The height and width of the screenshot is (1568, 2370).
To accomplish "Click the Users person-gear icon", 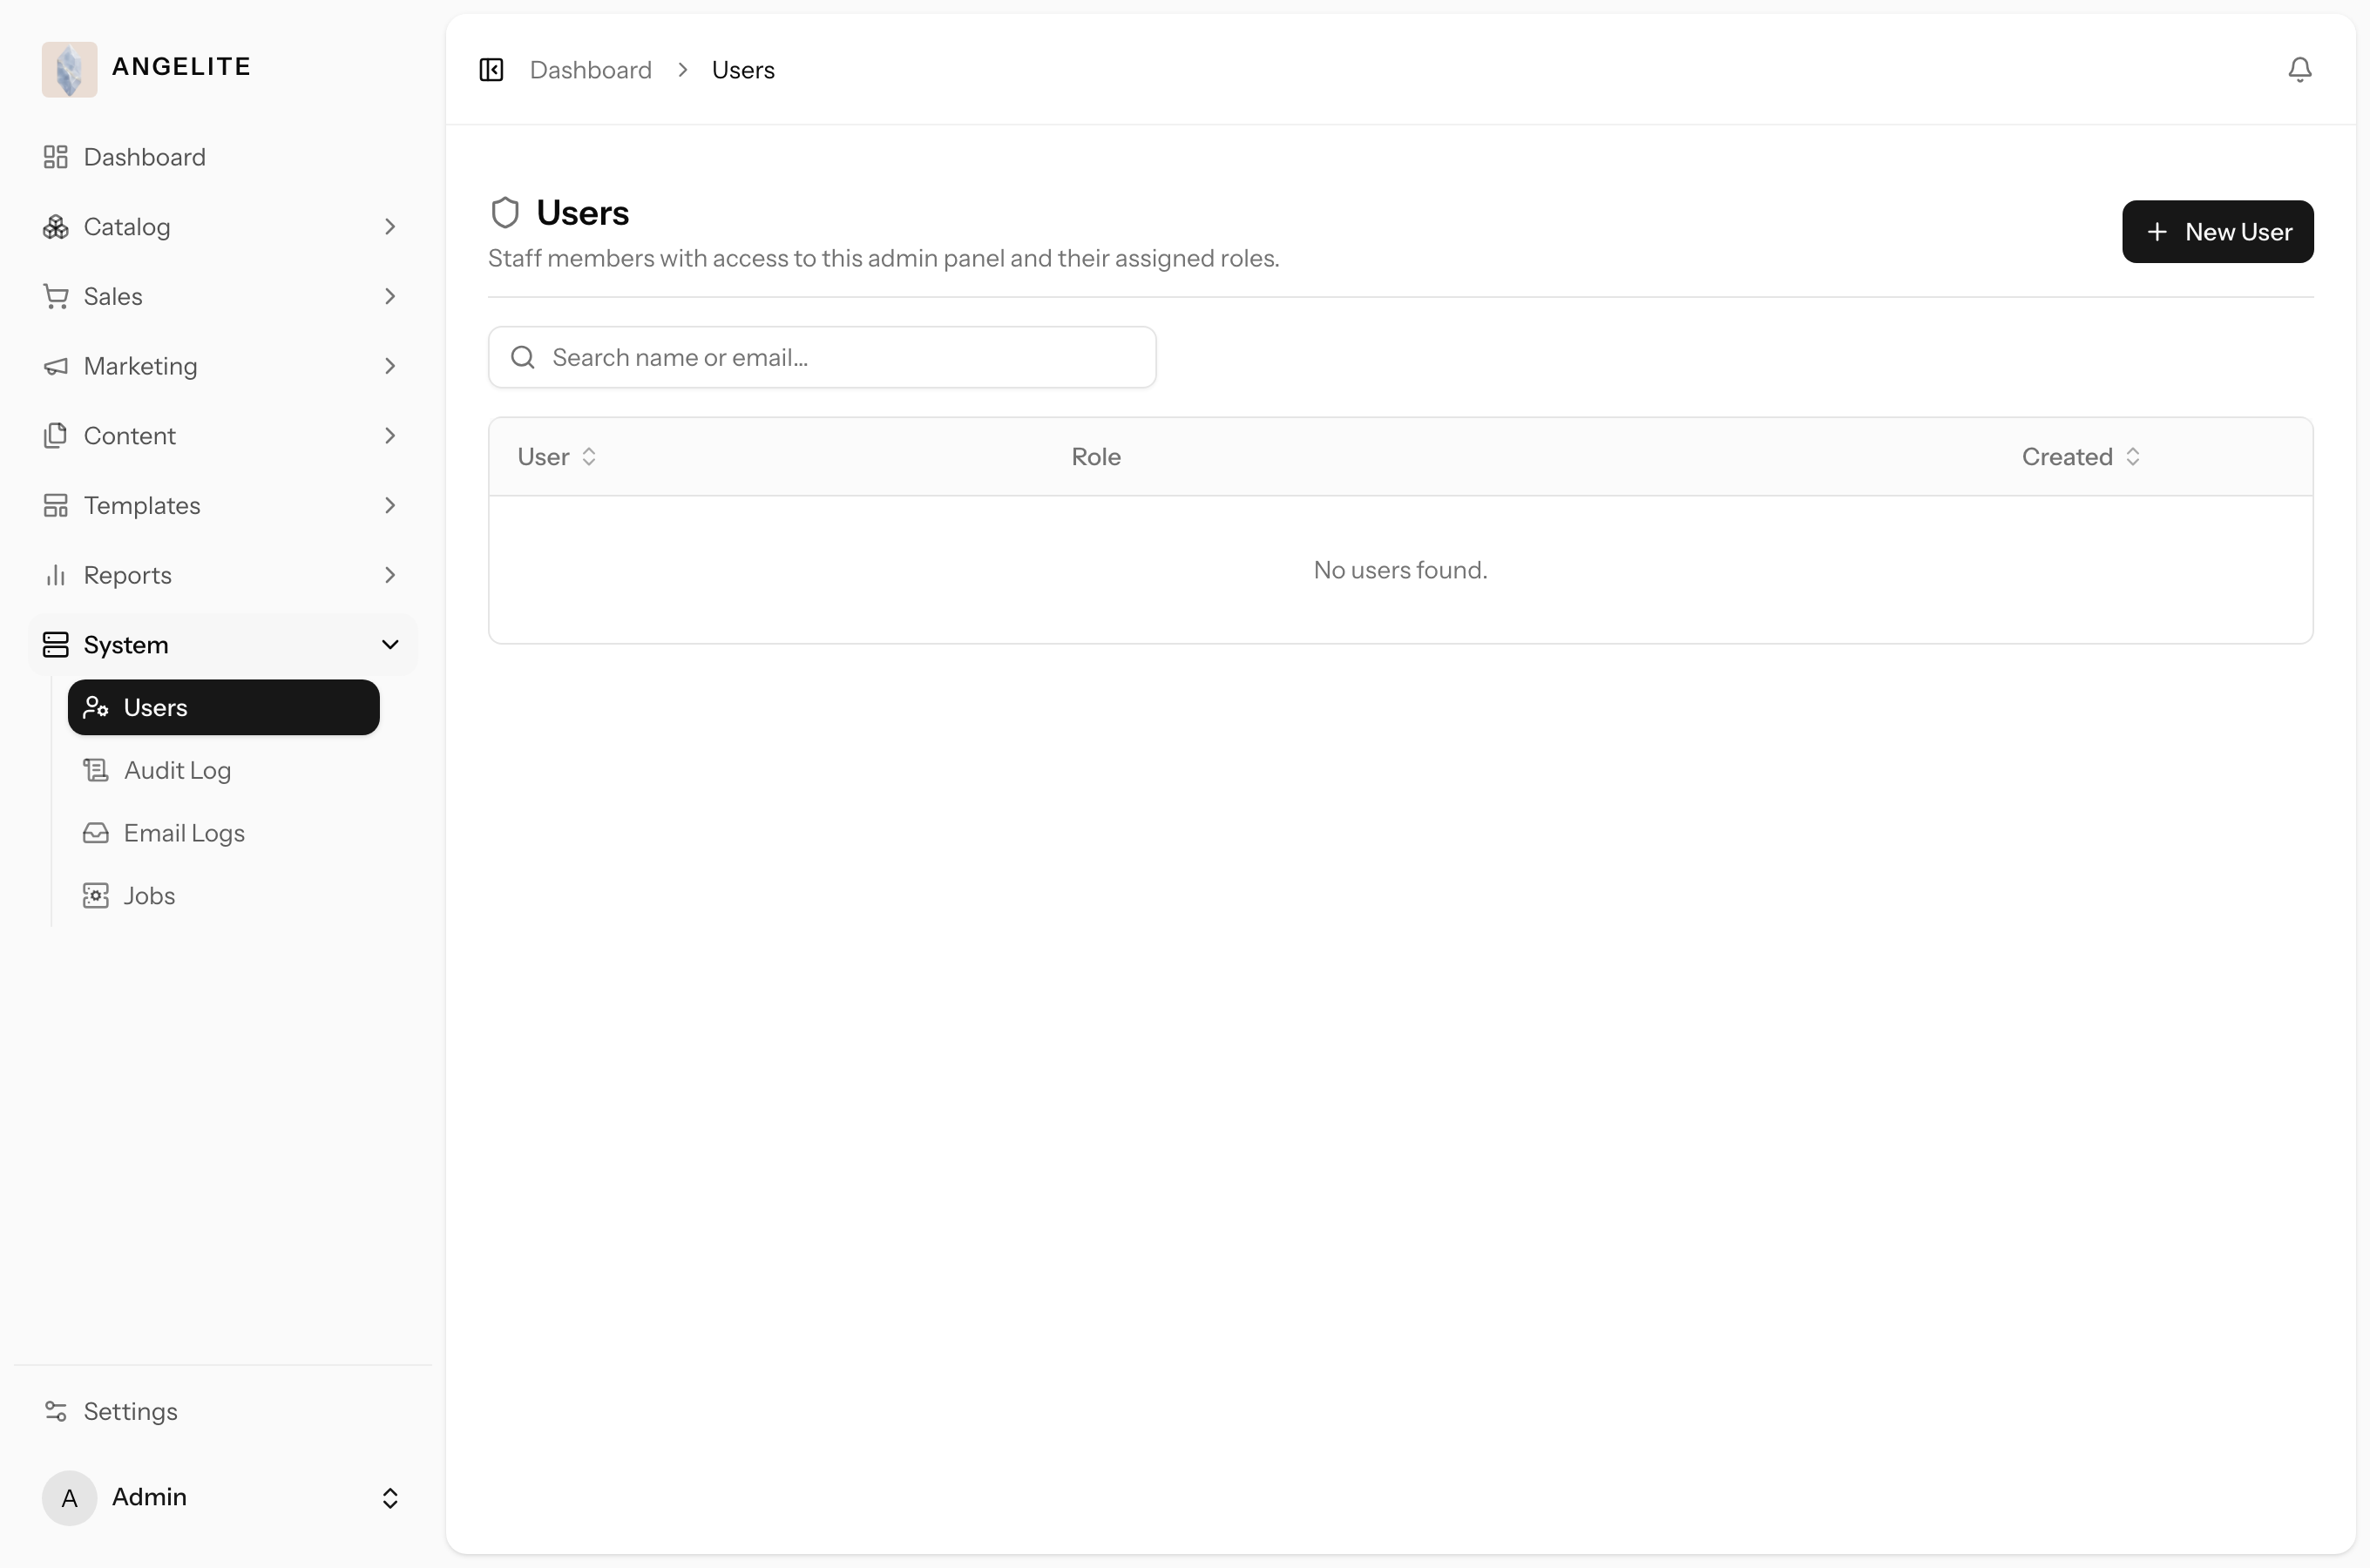I will click(x=96, y=708).
